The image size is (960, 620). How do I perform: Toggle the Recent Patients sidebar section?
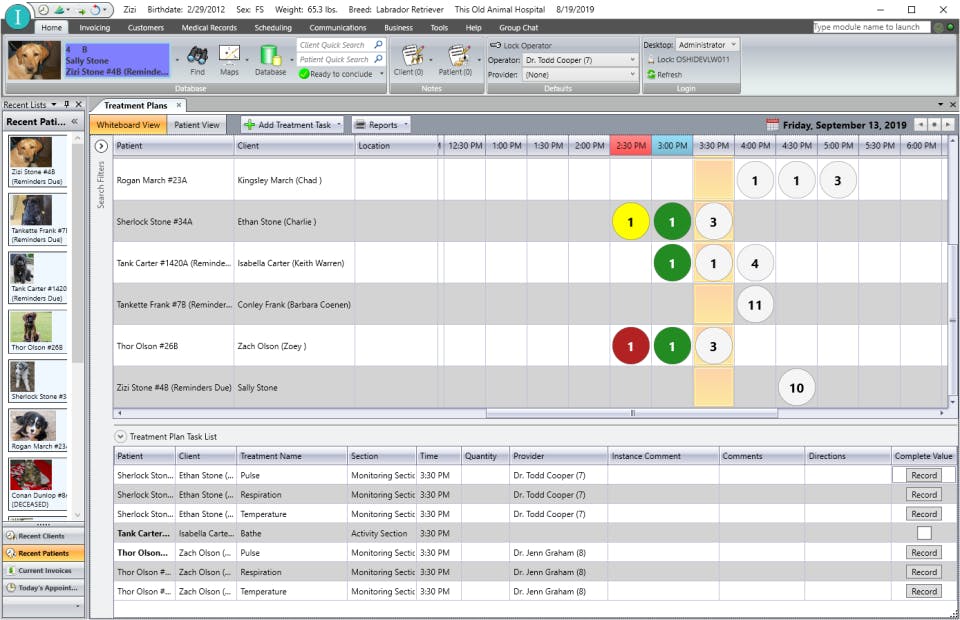click(x=42, y=552)
